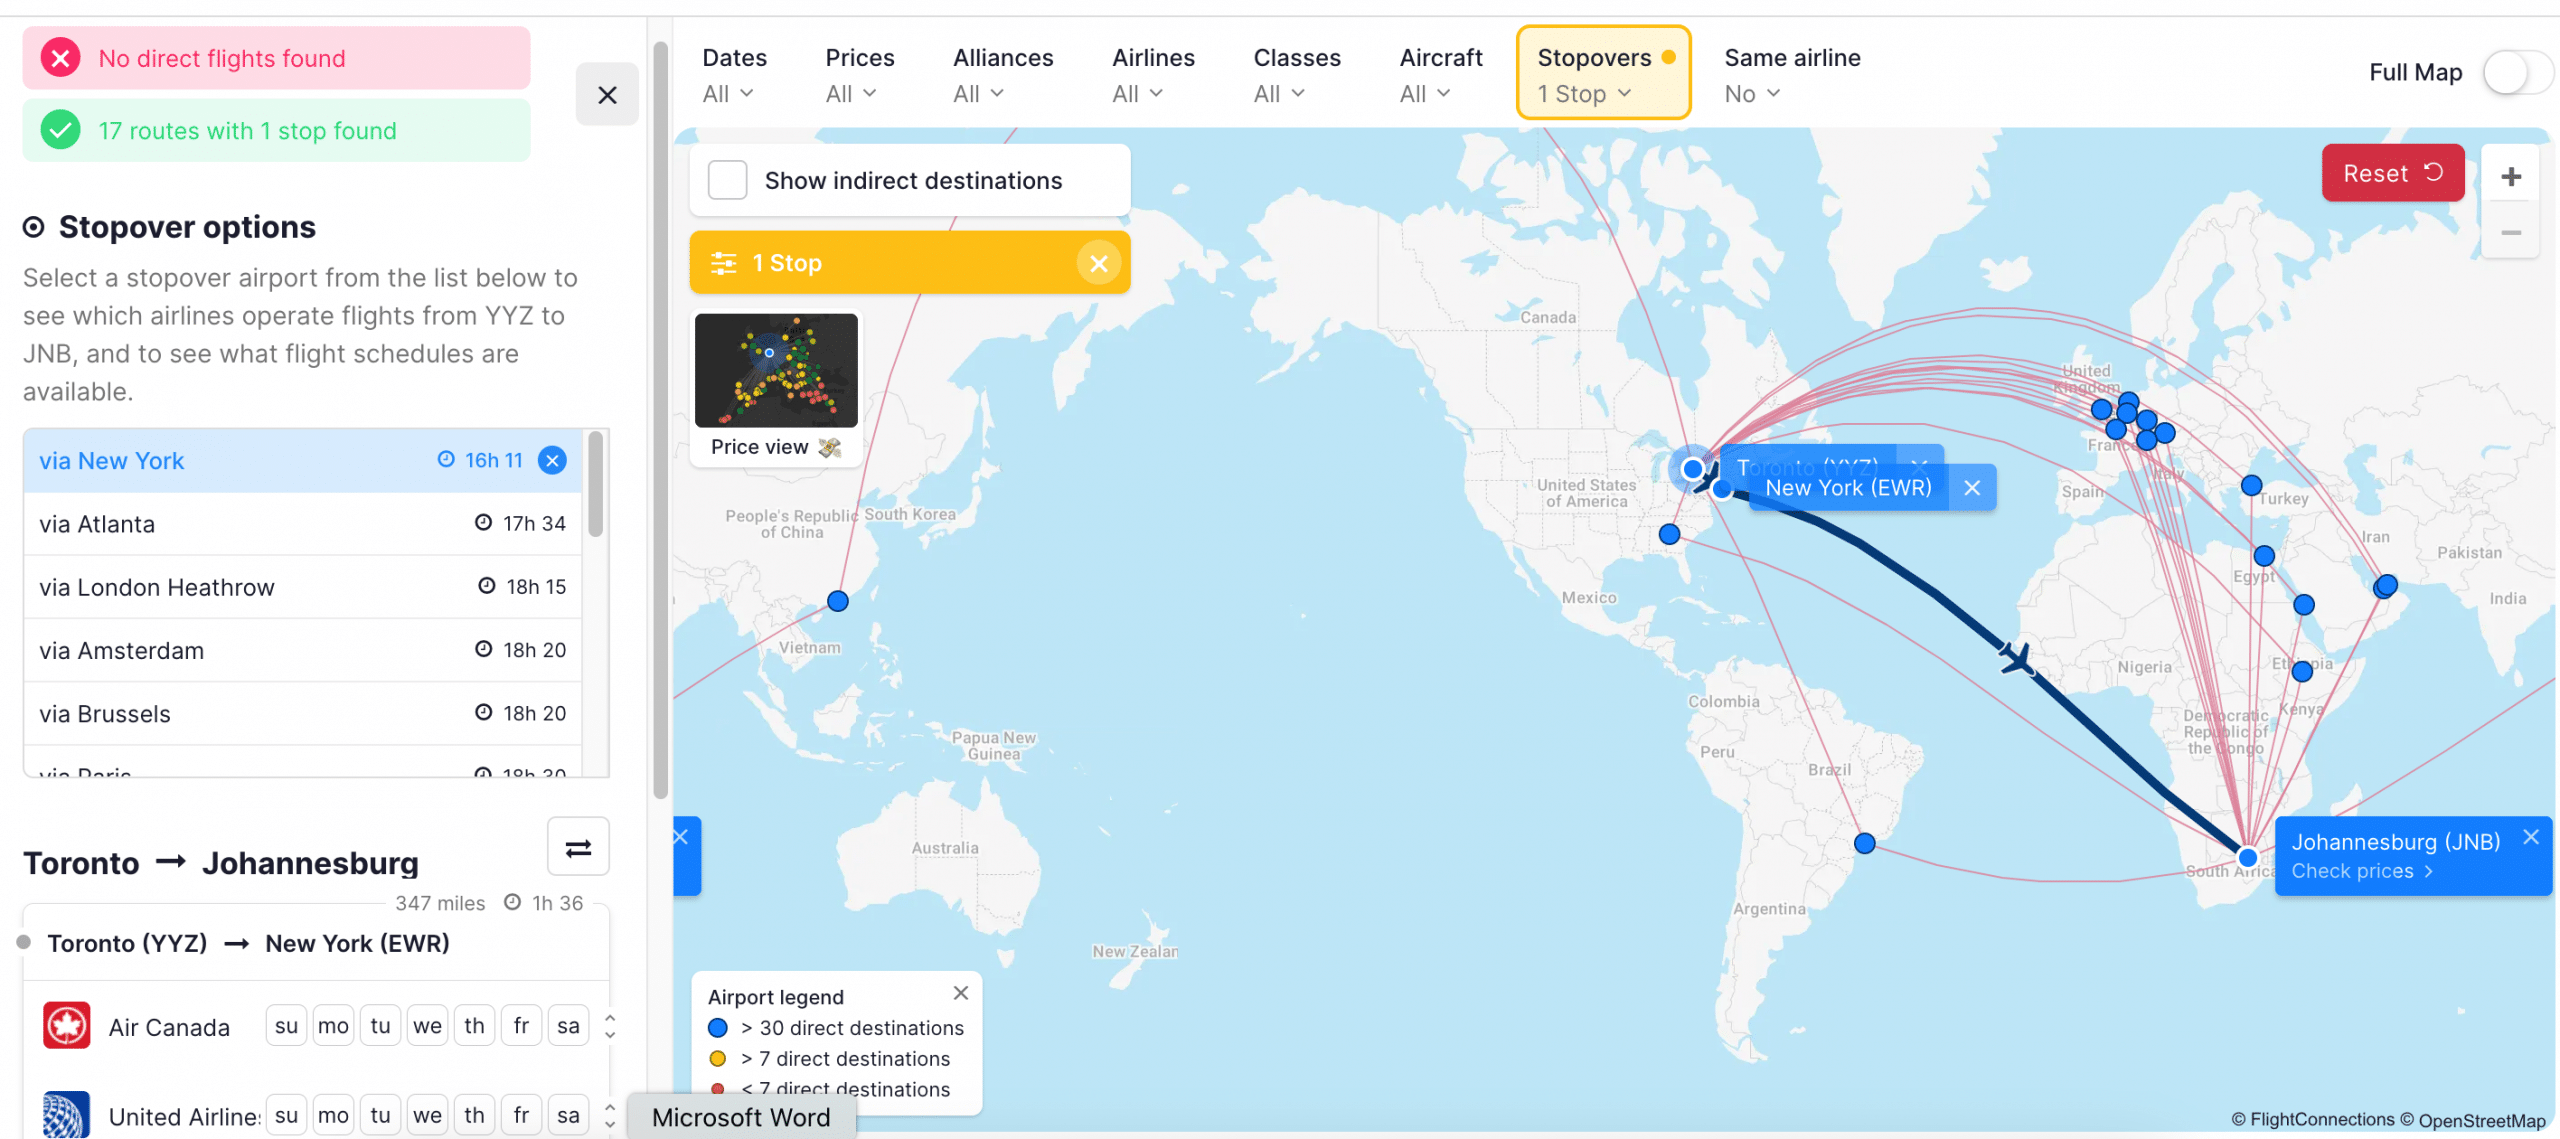Screen dimensions: 2560x1139
Task: Remove New York (EWR) map label
Action: point(1971,488)
